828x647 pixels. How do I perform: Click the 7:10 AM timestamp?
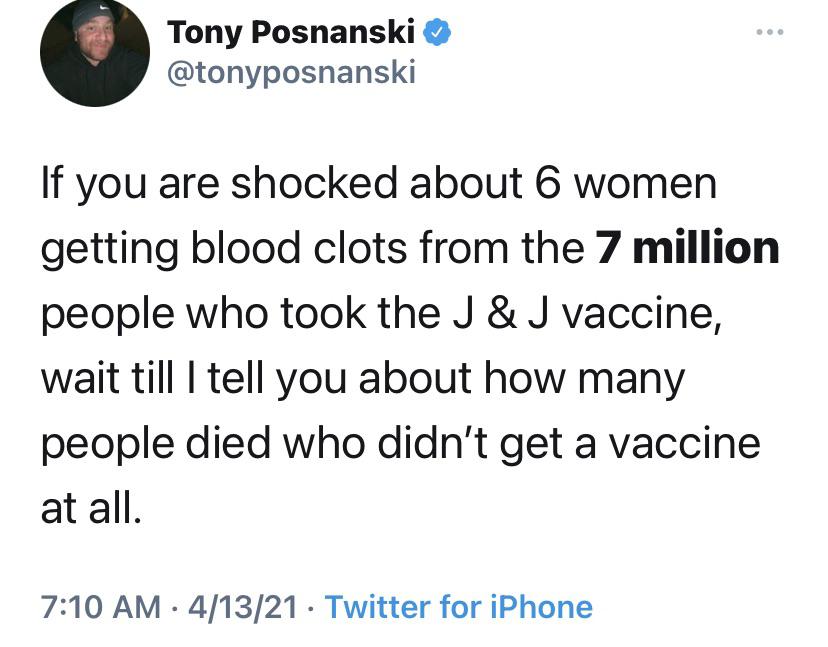click(x=100, y=606)
